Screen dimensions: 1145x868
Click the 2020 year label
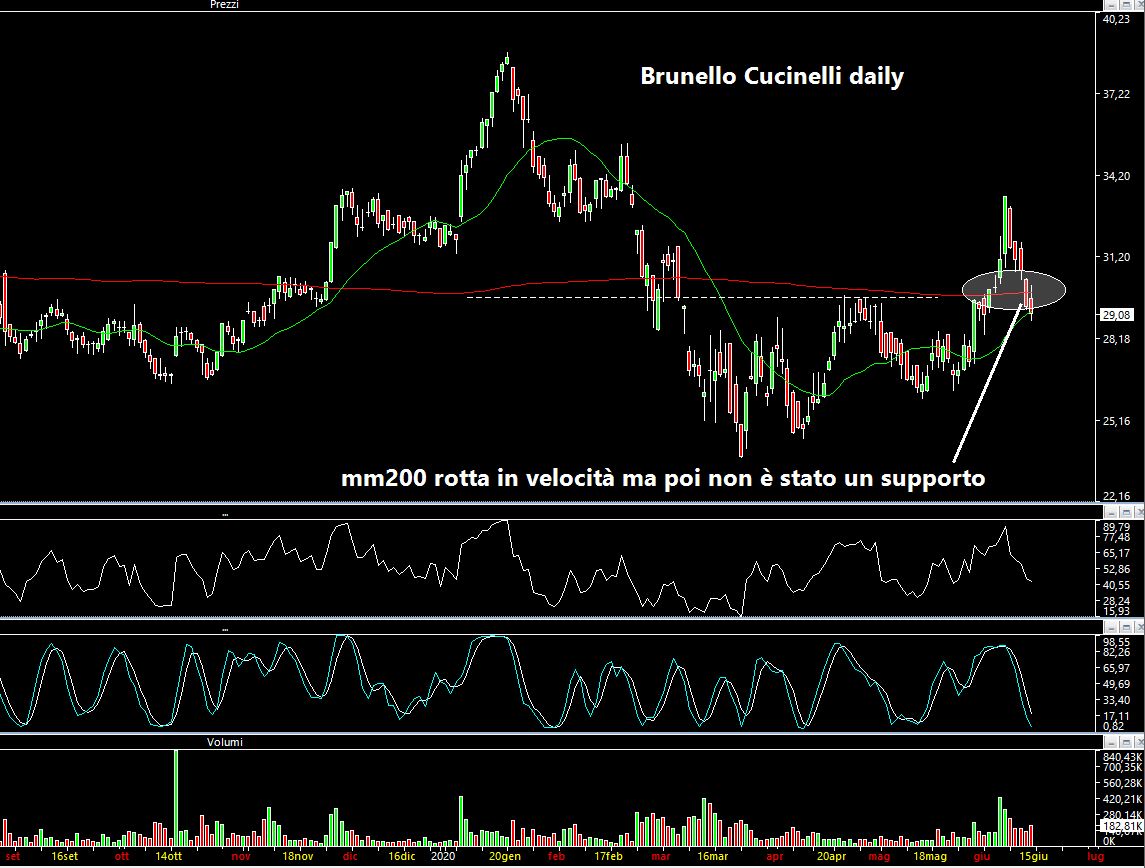tap(443, 856)
